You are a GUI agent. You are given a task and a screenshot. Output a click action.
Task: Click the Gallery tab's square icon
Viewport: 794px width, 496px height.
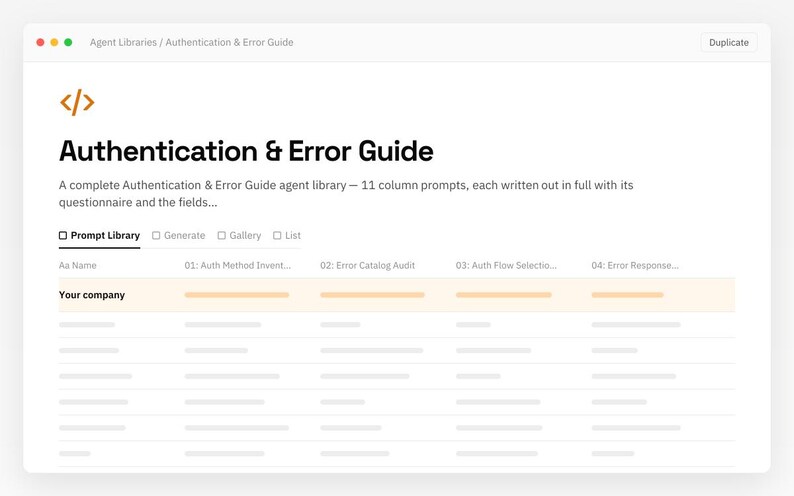click(221, 235)
